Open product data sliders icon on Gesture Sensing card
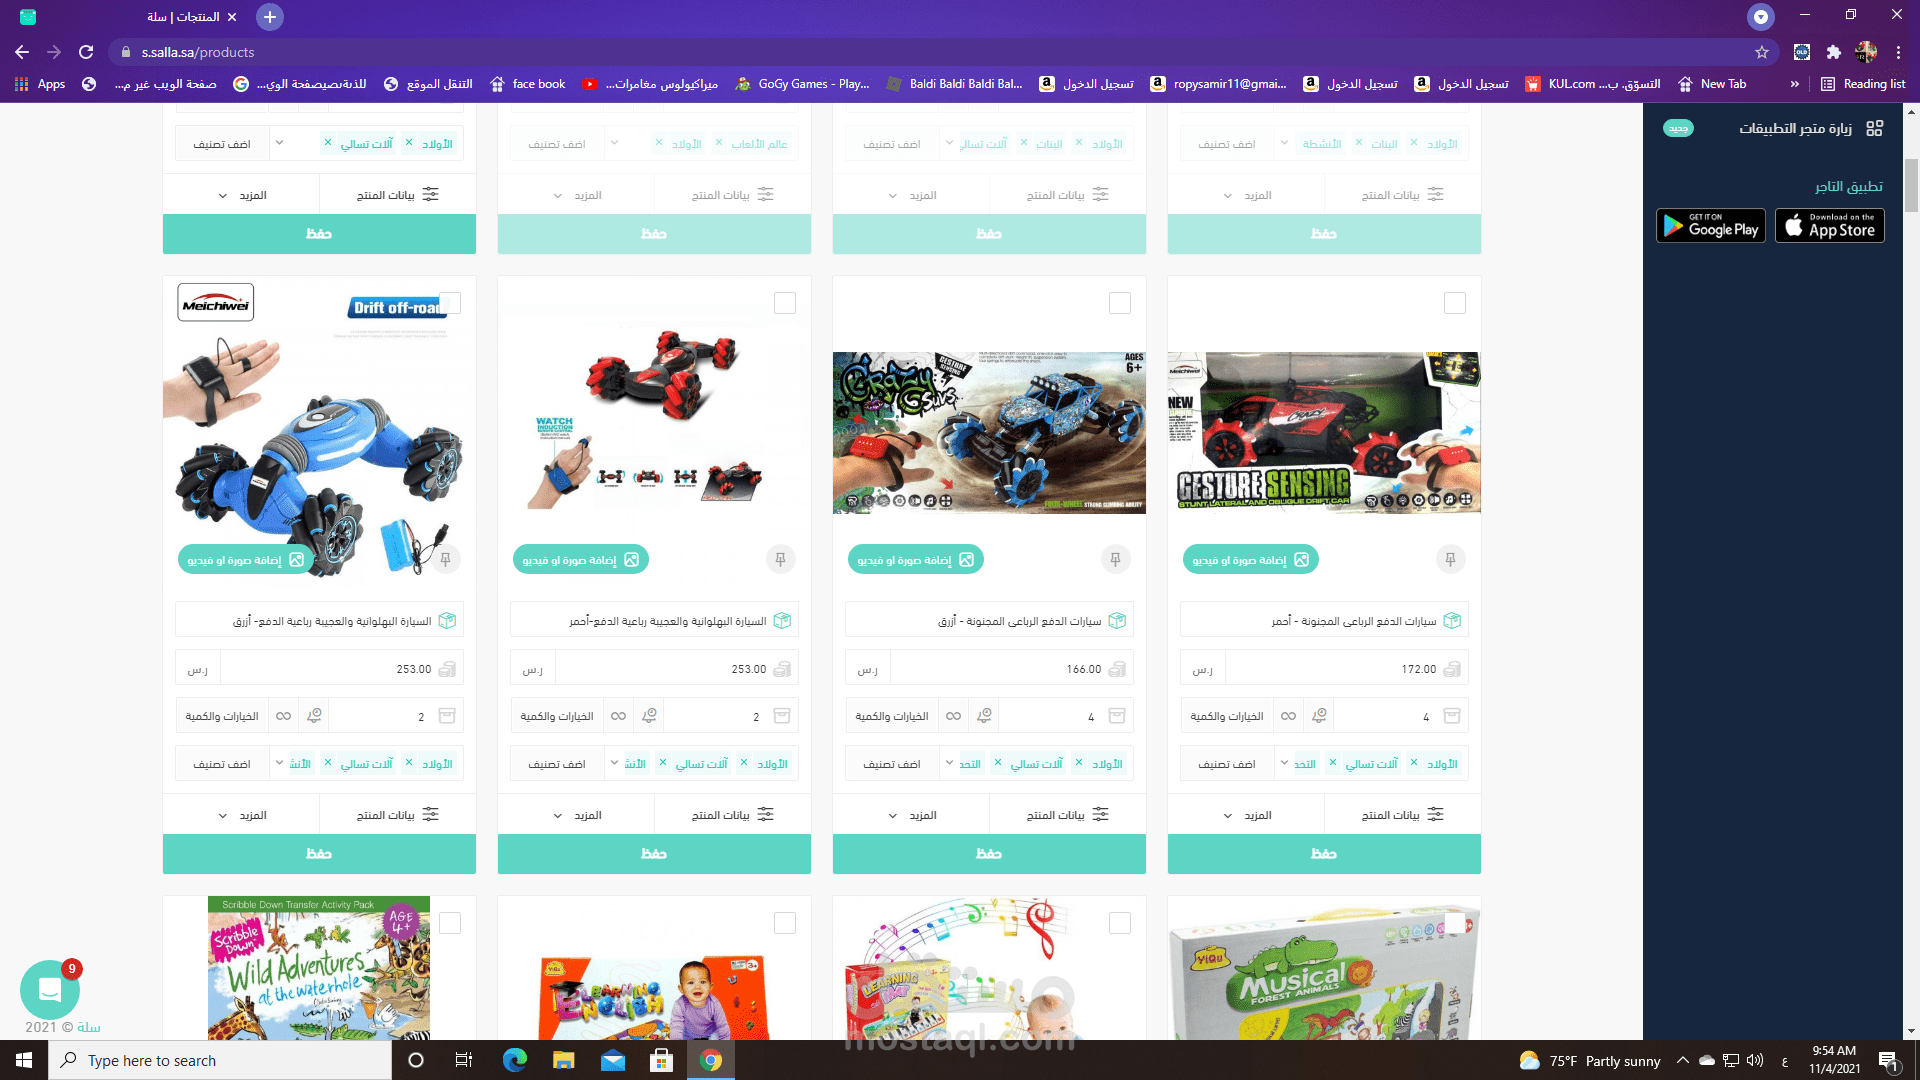 [x=1436, y=815]
